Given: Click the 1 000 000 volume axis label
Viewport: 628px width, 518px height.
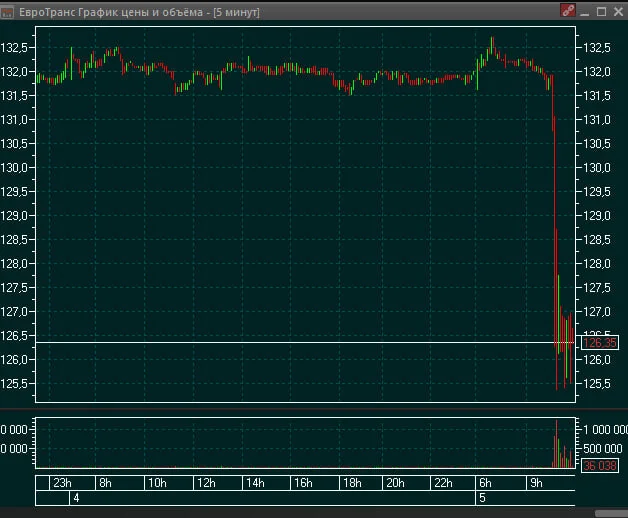Looking at the screenshot, I should click(605, 430).
